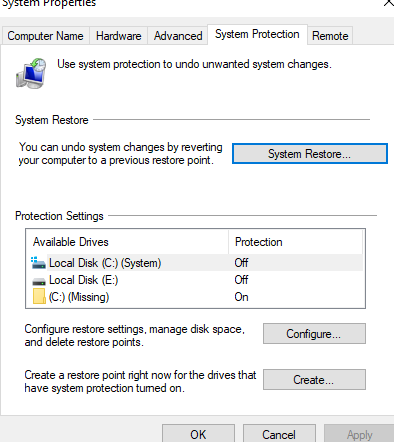The image size is (394, 442).
Task: Confirm the dialog with OK
Action: click(x=198, y=434)
